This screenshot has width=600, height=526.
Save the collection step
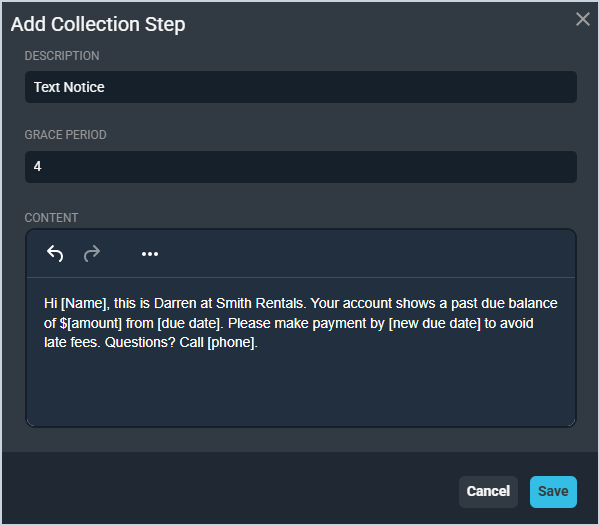click(553, 491)
